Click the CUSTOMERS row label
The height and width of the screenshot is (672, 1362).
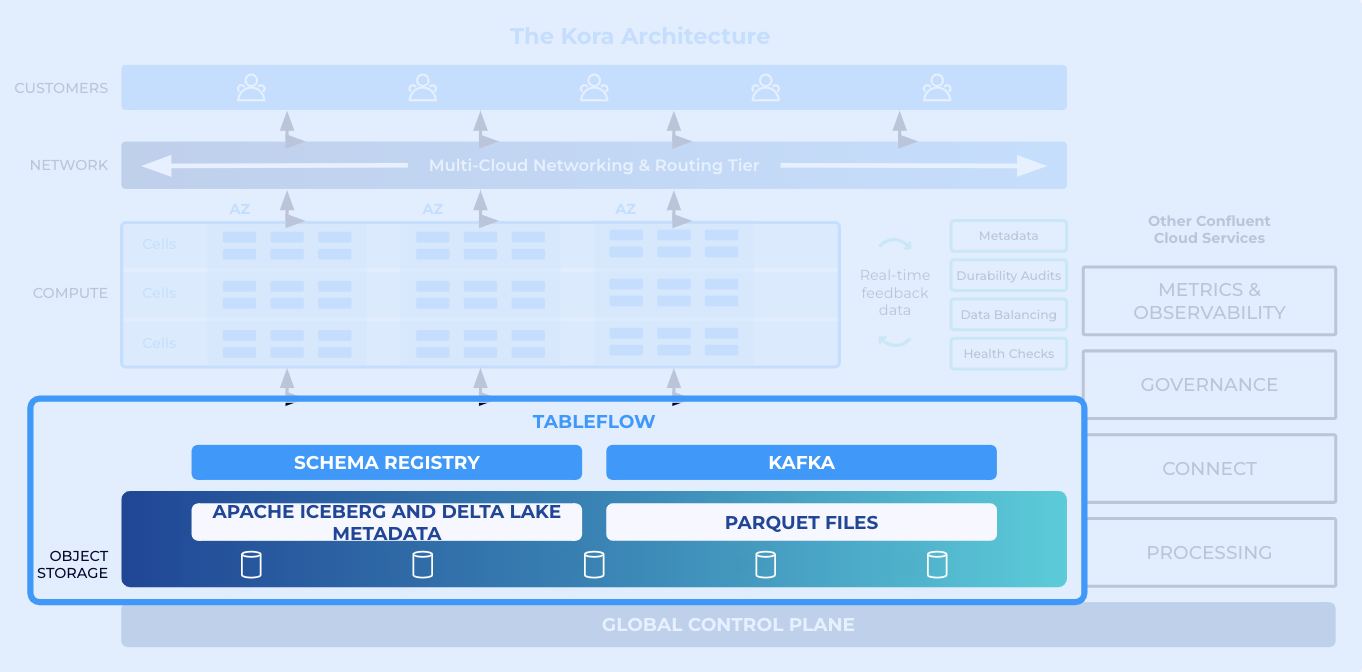click(61, 88)
